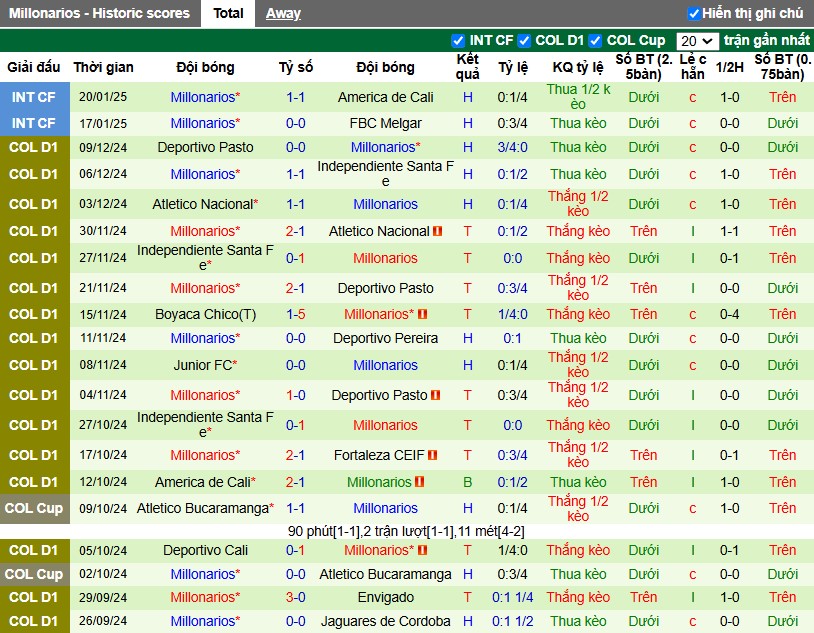Viewport: 814px width, 633px height.
Task: Open the 20 matches count dropdown
Action: click(697, 41)
